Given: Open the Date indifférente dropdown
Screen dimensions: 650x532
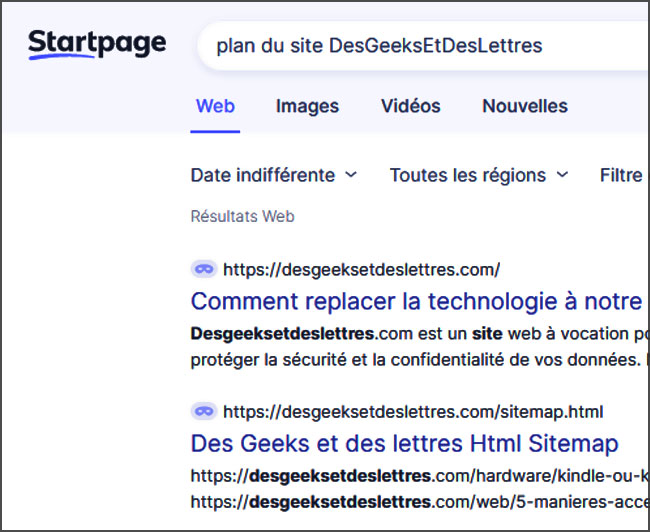Looking at the screenshot, I should [274, 175].
